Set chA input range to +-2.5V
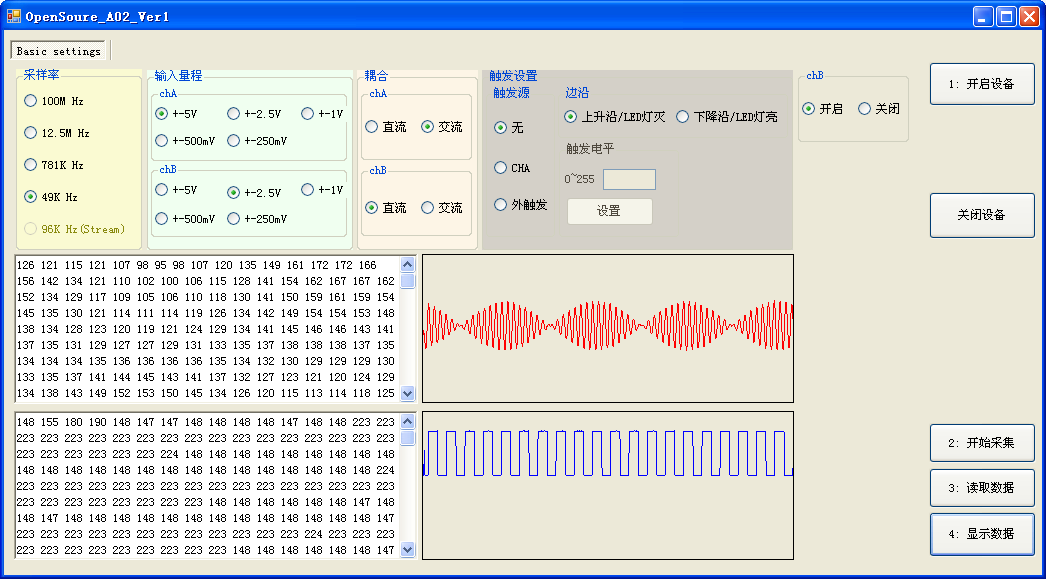This screenshot has width=1046, height=579. tap(253, 114)
